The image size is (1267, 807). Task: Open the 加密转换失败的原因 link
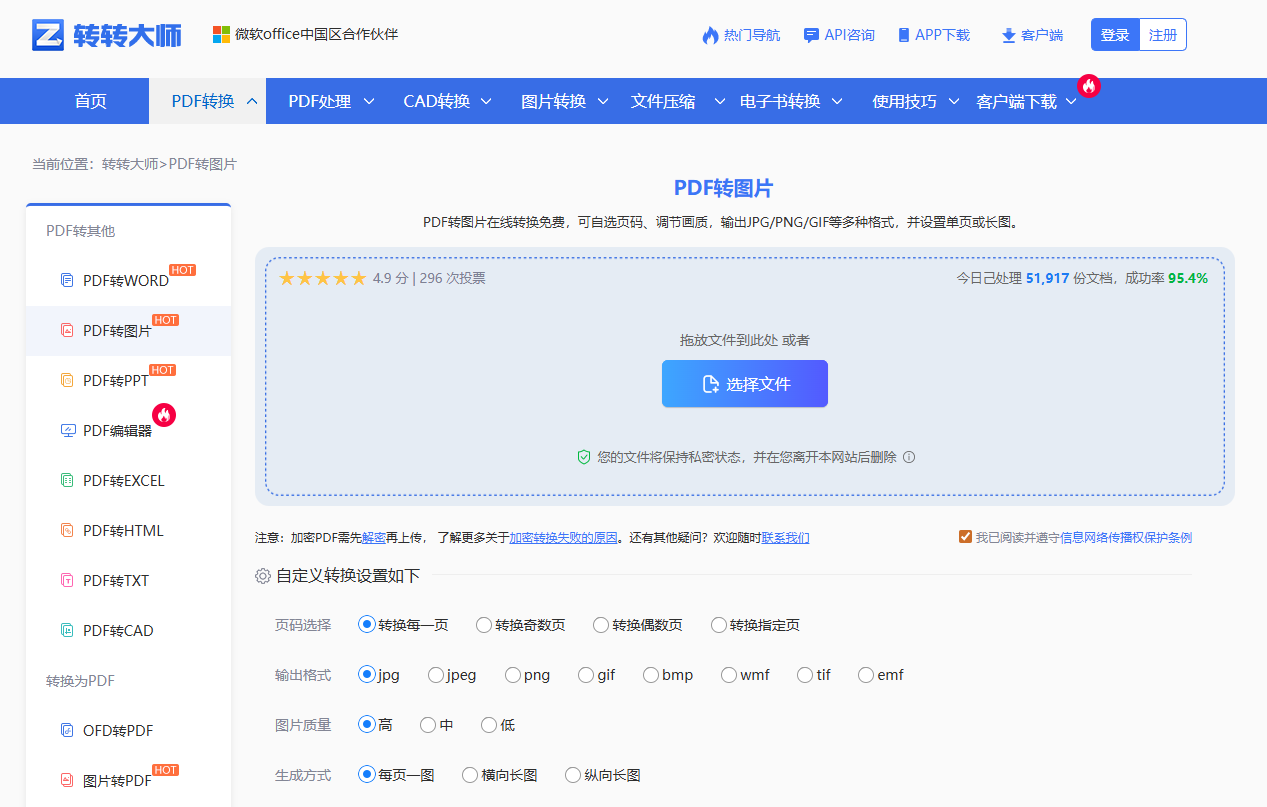click(563, 538)
